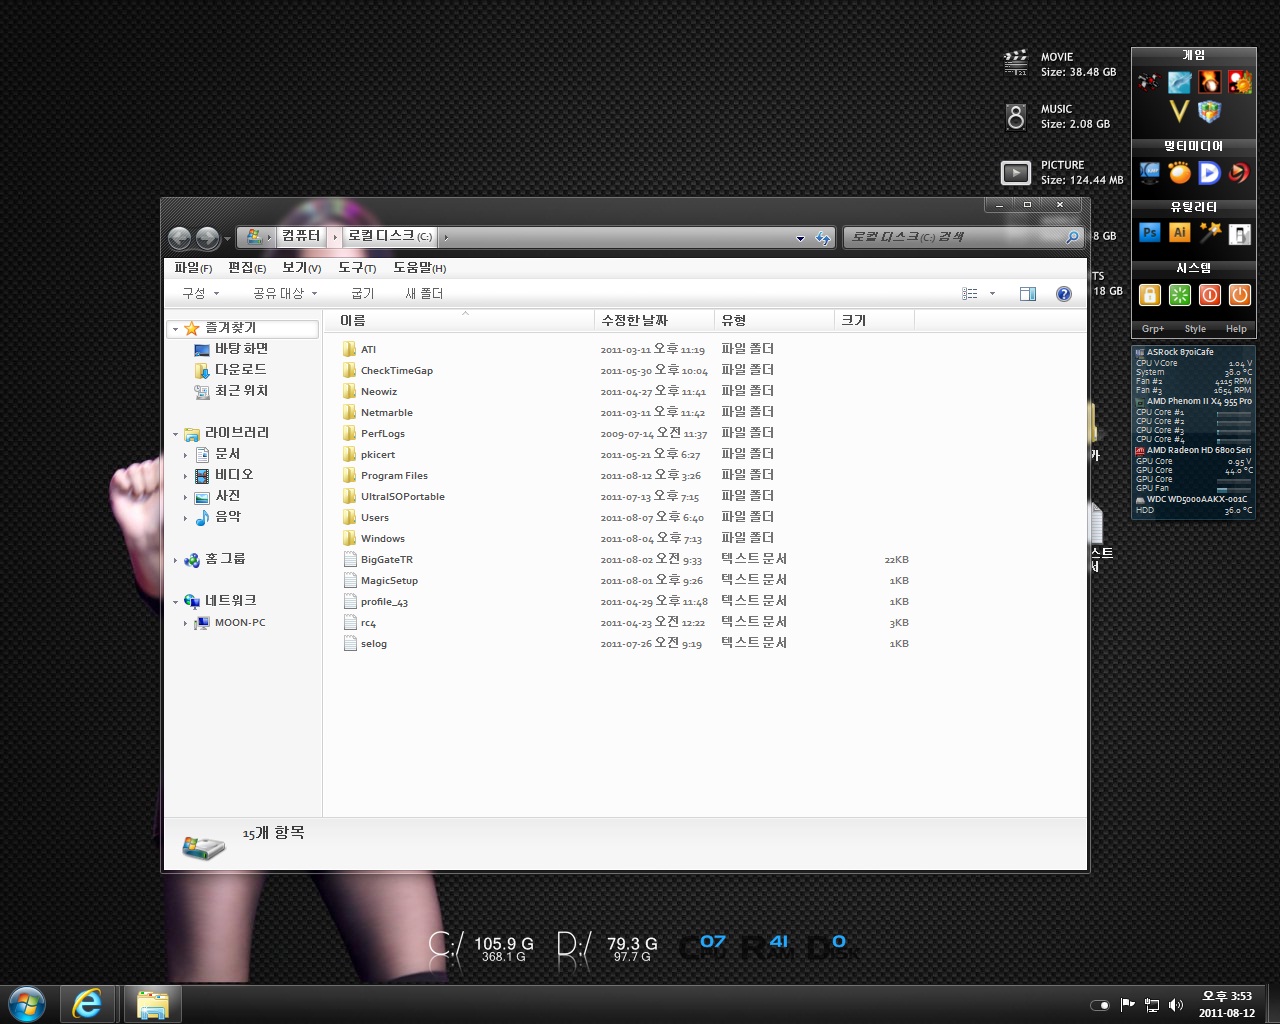Click the Forward navigation arrow in Explorer
The height and width of the screenshot is (1024, 1280).
[x=208, y=238]
